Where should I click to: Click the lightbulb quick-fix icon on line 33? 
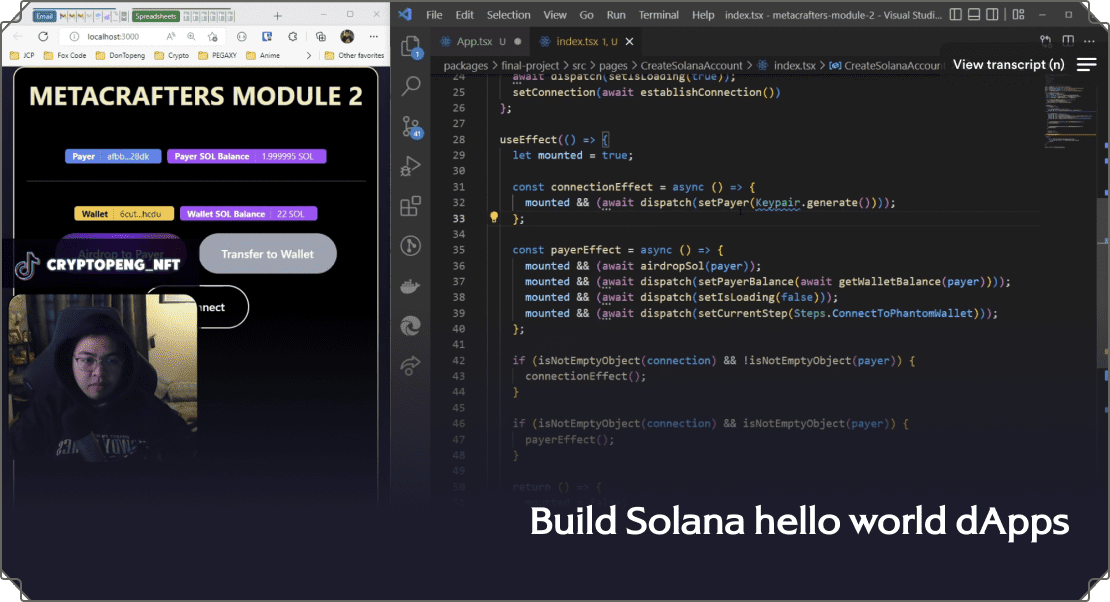[x=493, y=218]
